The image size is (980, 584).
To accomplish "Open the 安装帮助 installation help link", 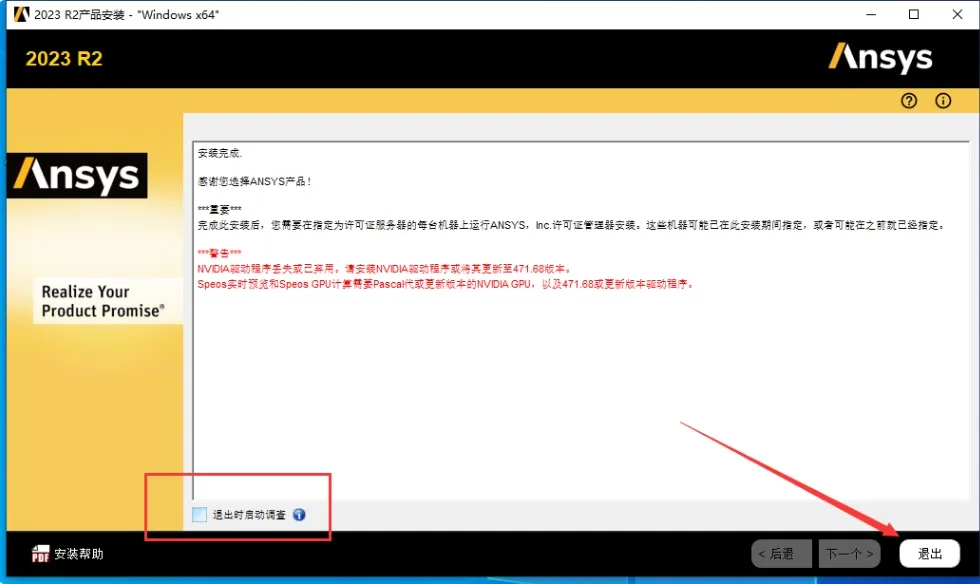I will tap(79, 553).
